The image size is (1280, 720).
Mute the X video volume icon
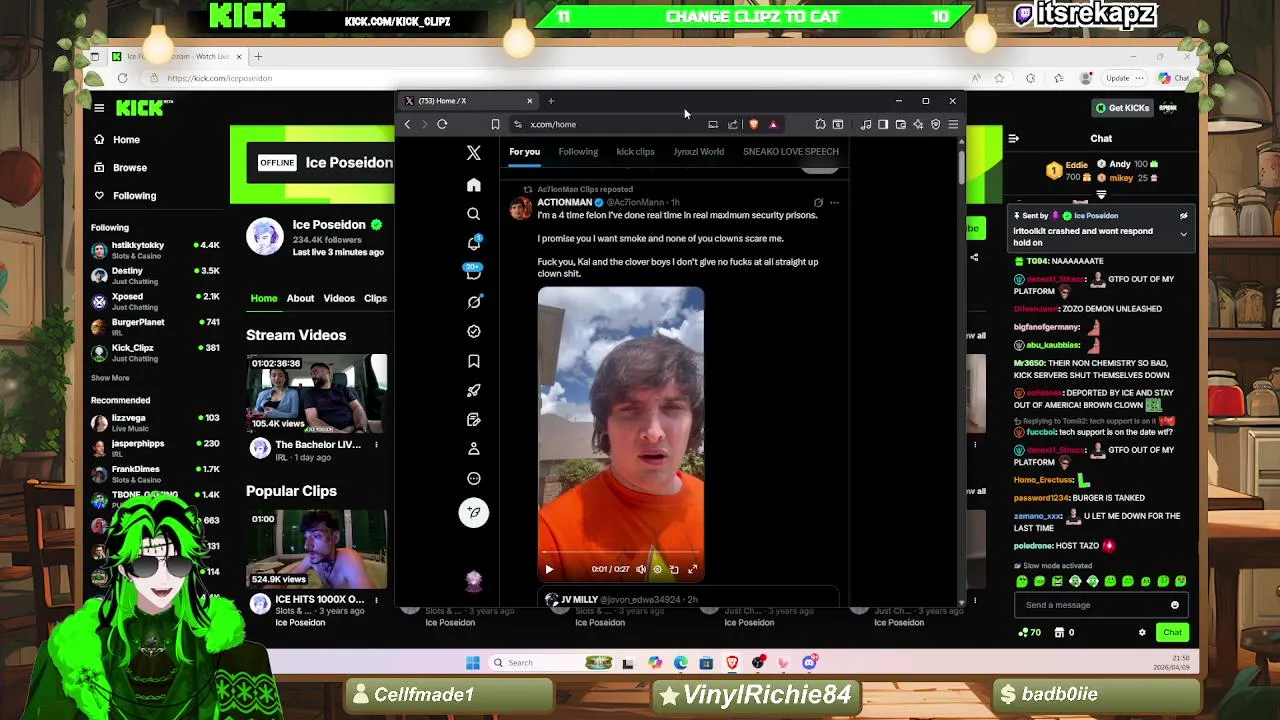(641, 569)
